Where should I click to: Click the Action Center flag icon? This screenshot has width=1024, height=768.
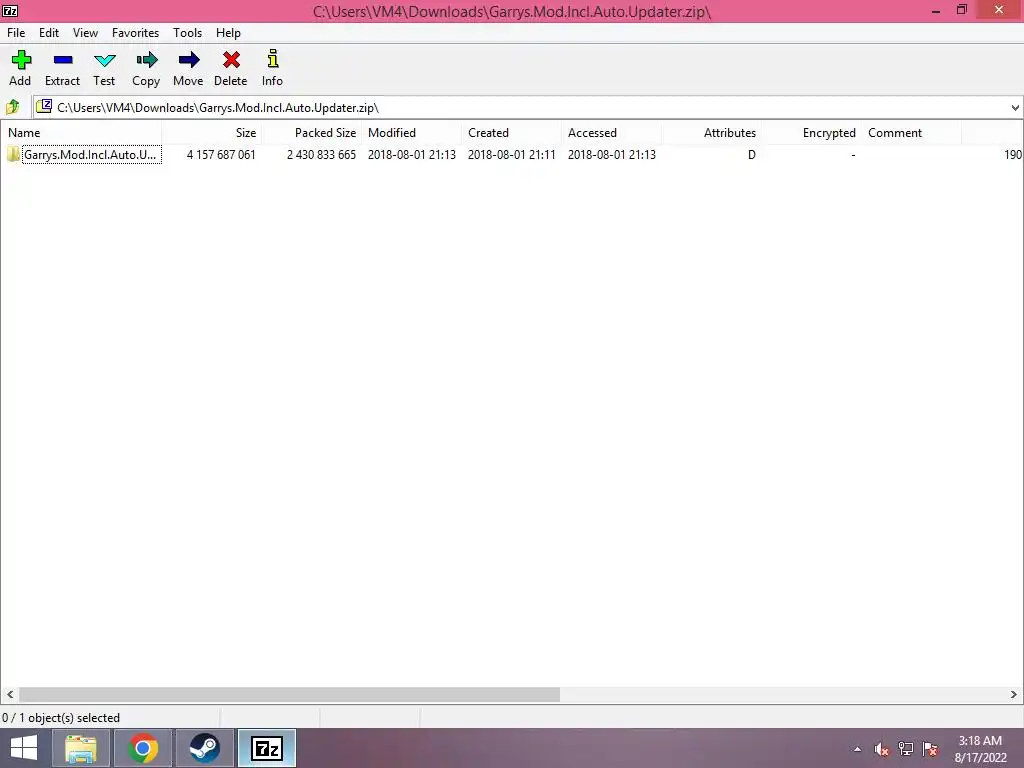tap(930, 749)
